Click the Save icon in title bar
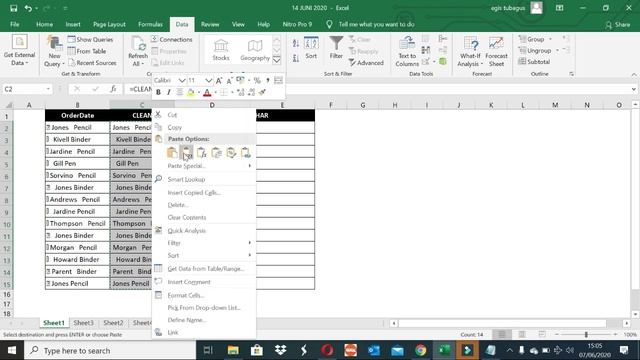The image size is (640, 360). click(13, 8)
